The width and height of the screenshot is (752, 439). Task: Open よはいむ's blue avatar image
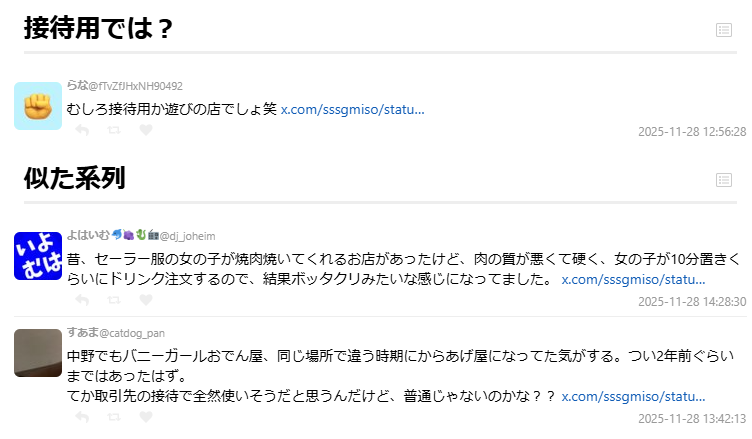coord(38,256)
